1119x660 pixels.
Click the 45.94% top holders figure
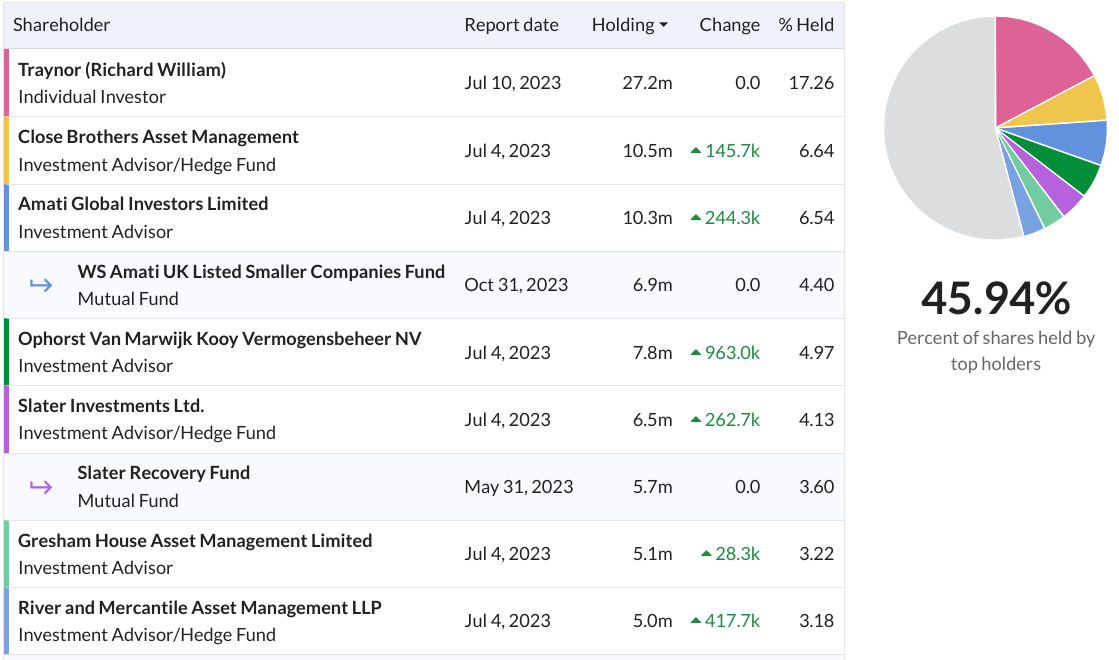pyautogui.click(x=996, y=298)
